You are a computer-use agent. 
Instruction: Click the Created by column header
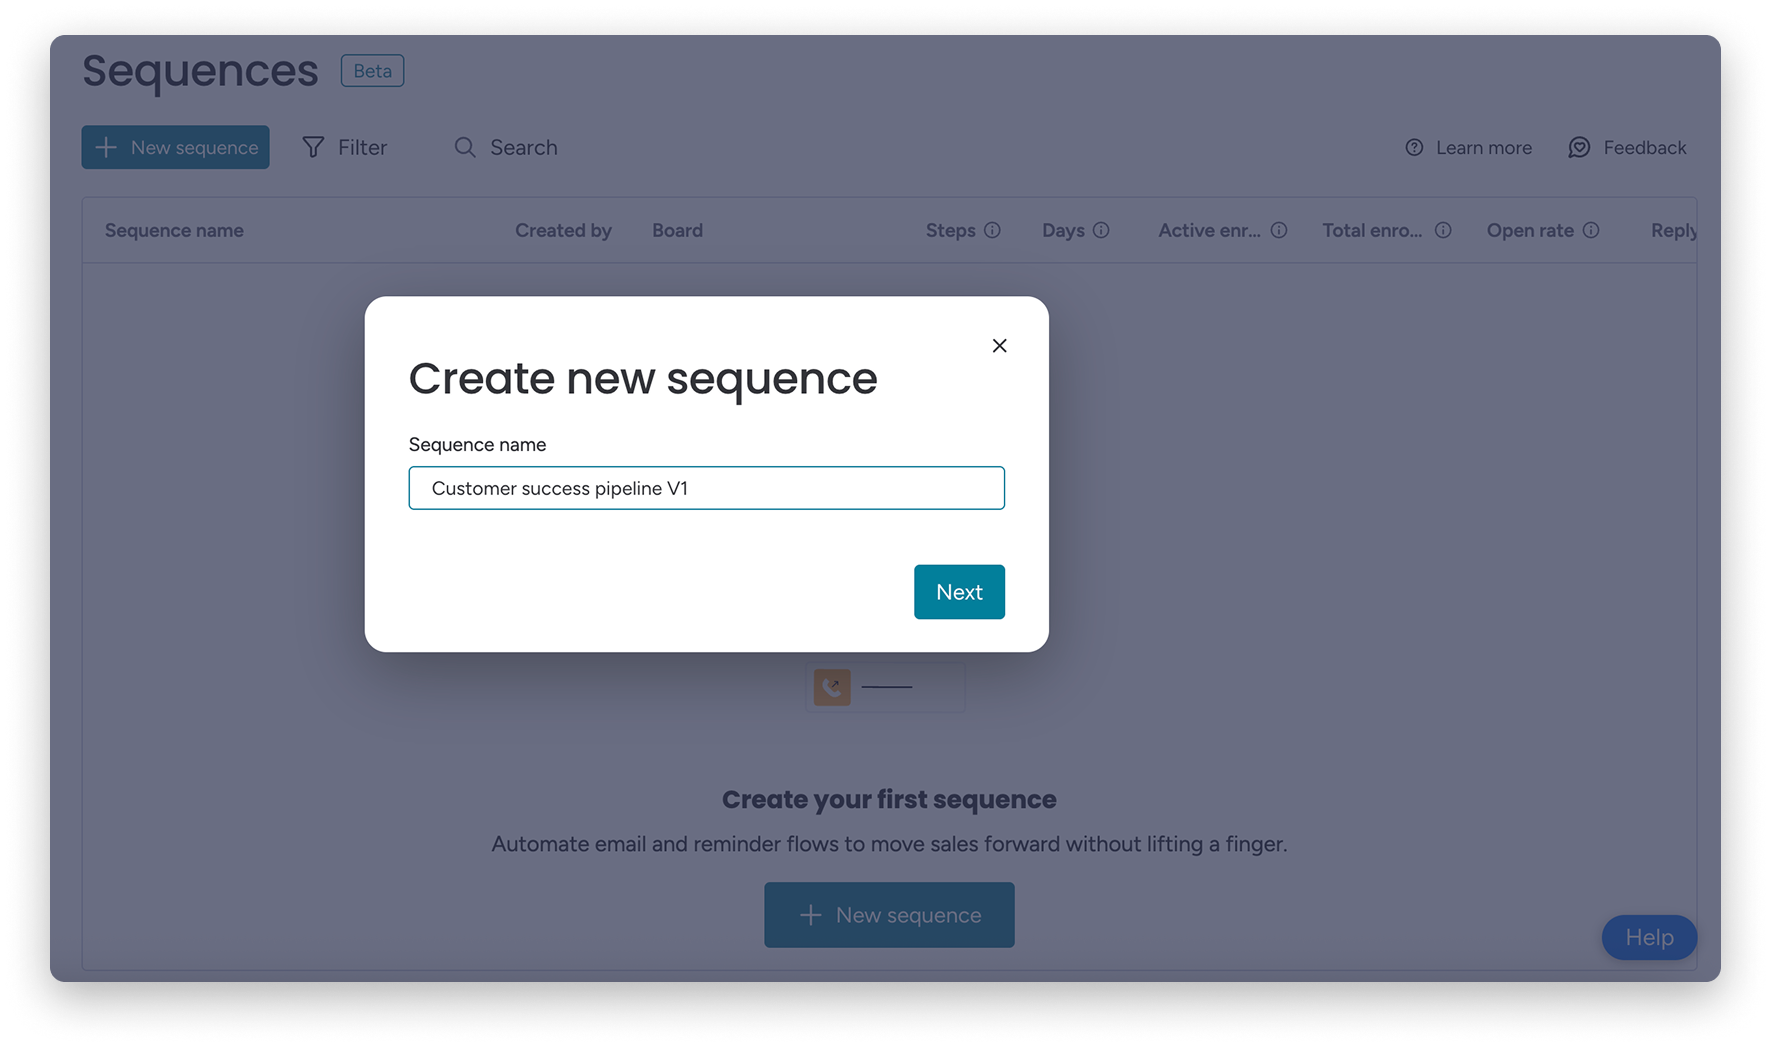563,230
